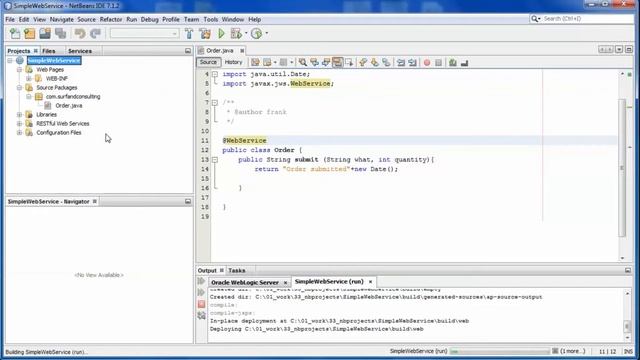Toggle Rectangular Selection in editor toolbar

coord(349,62)
